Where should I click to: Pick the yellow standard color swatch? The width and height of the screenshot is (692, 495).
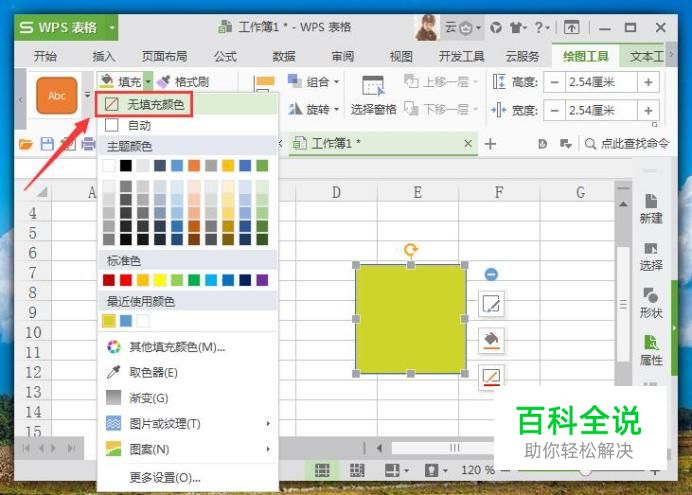(x=160, y=280)
